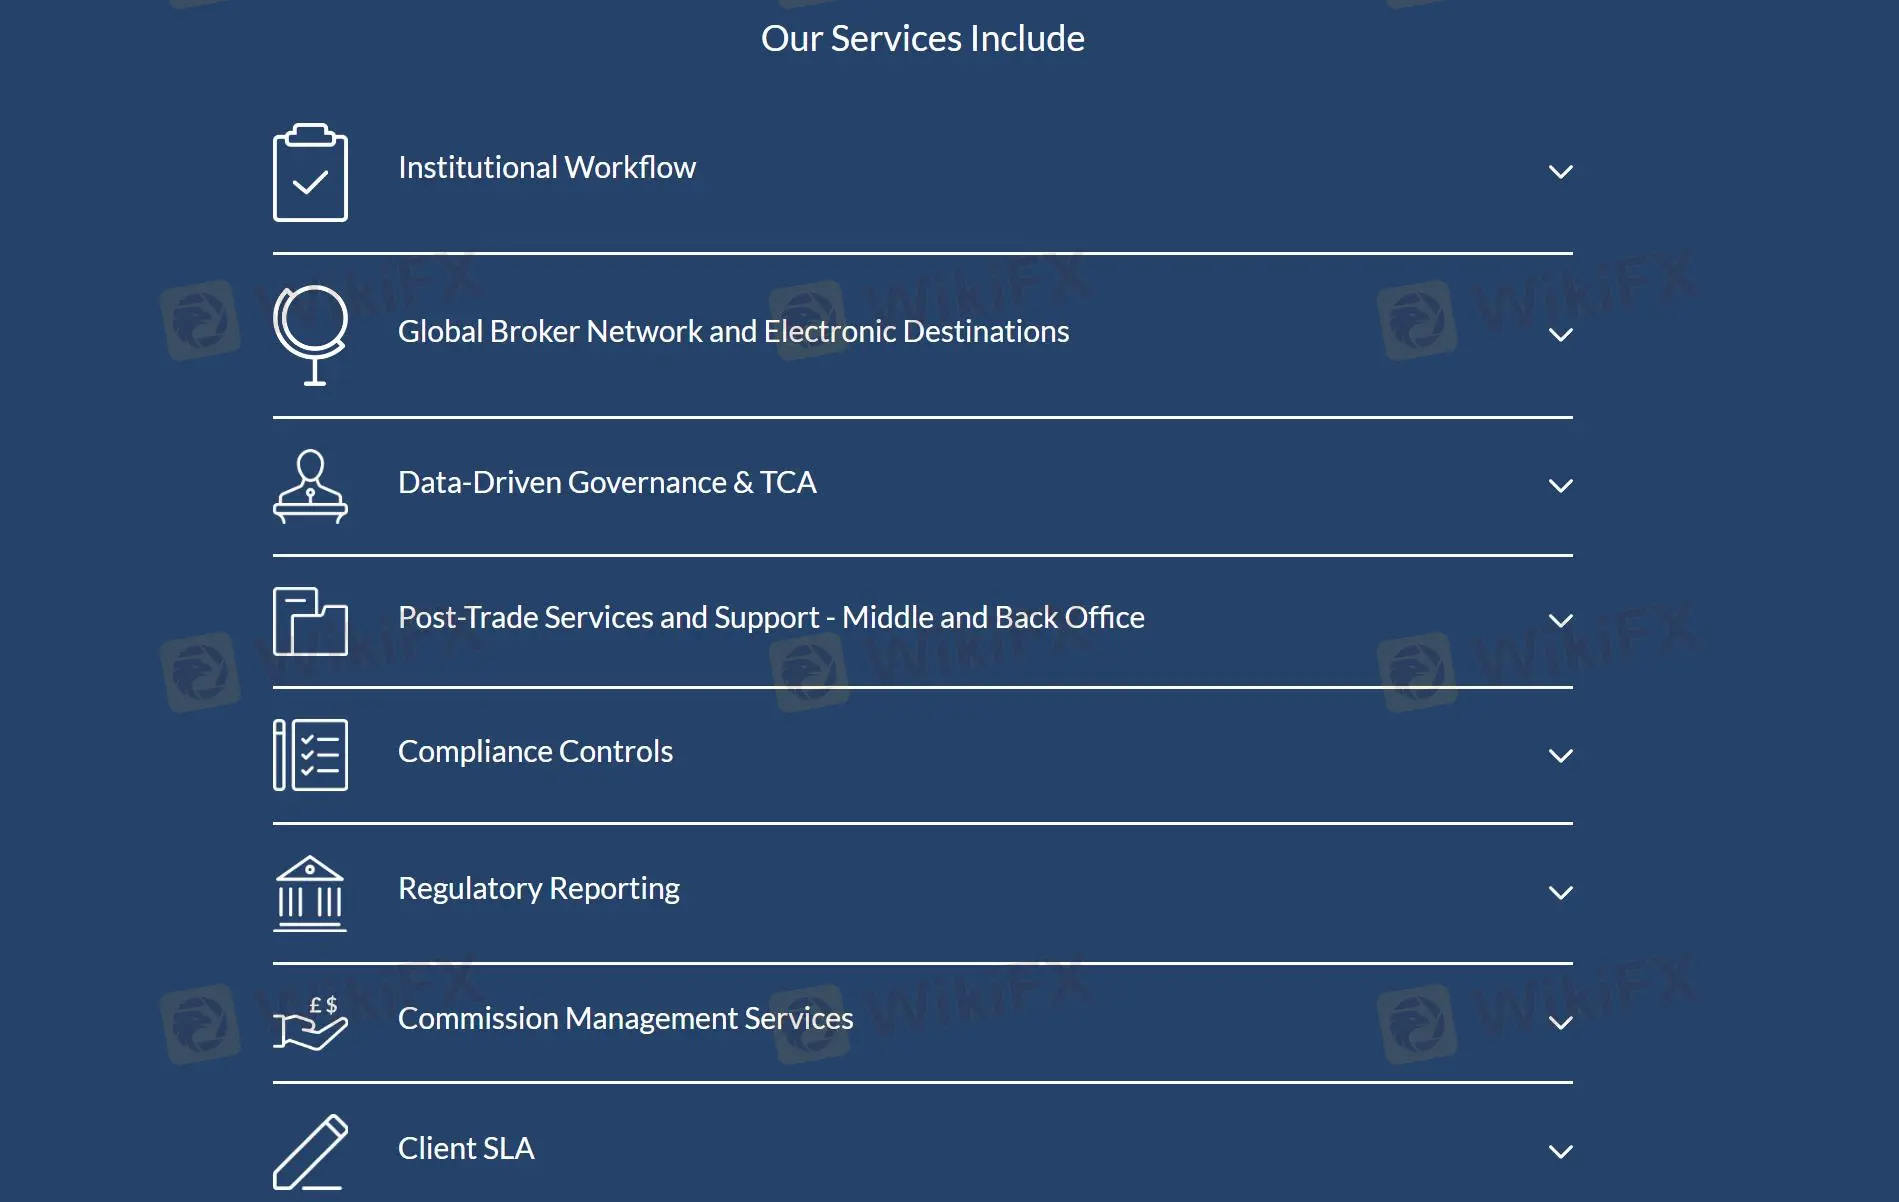Expand the Institutional Workflow chevron

1560,172
